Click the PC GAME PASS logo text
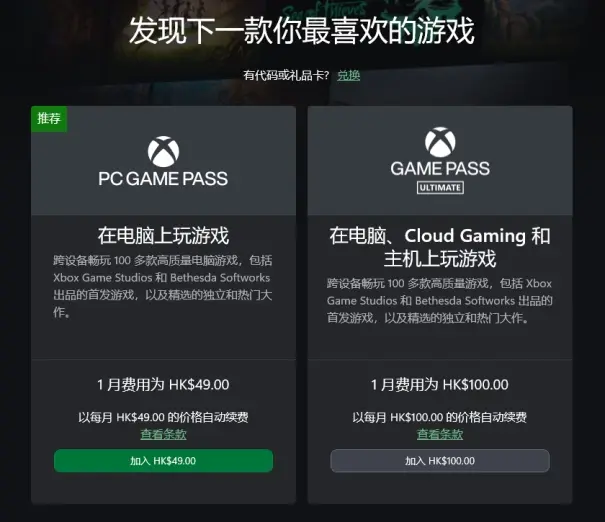This screenshot has width=605, height=522. click(163, 179)
